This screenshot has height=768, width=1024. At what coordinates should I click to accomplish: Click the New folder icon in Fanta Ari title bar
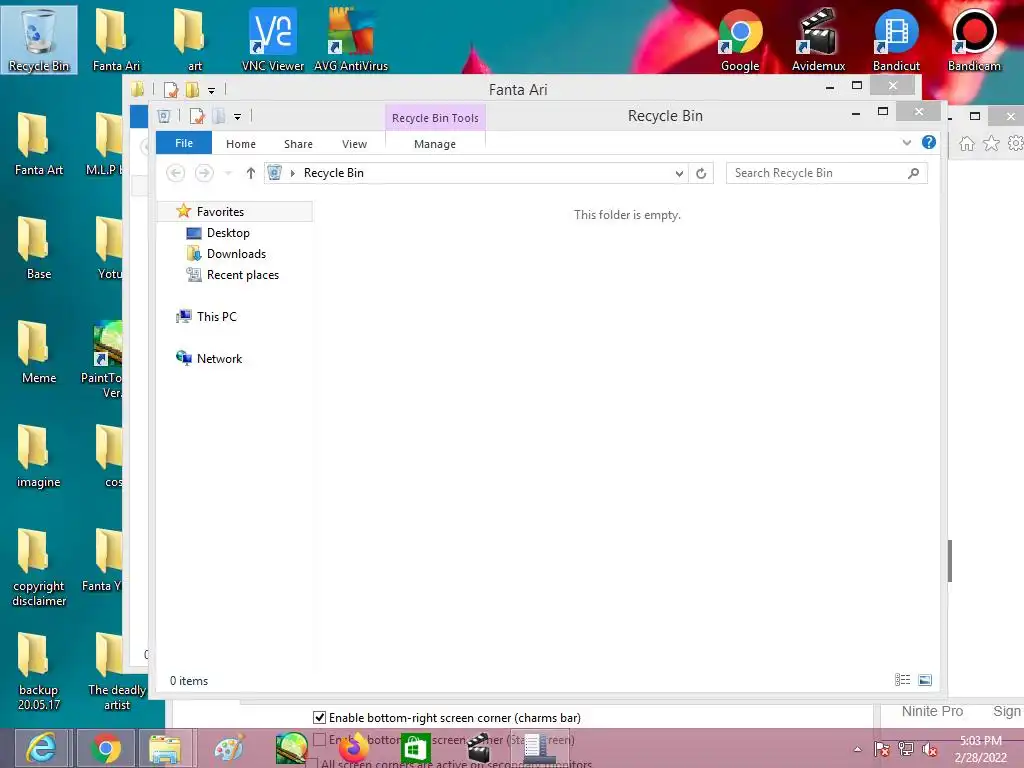pos(192,89)
